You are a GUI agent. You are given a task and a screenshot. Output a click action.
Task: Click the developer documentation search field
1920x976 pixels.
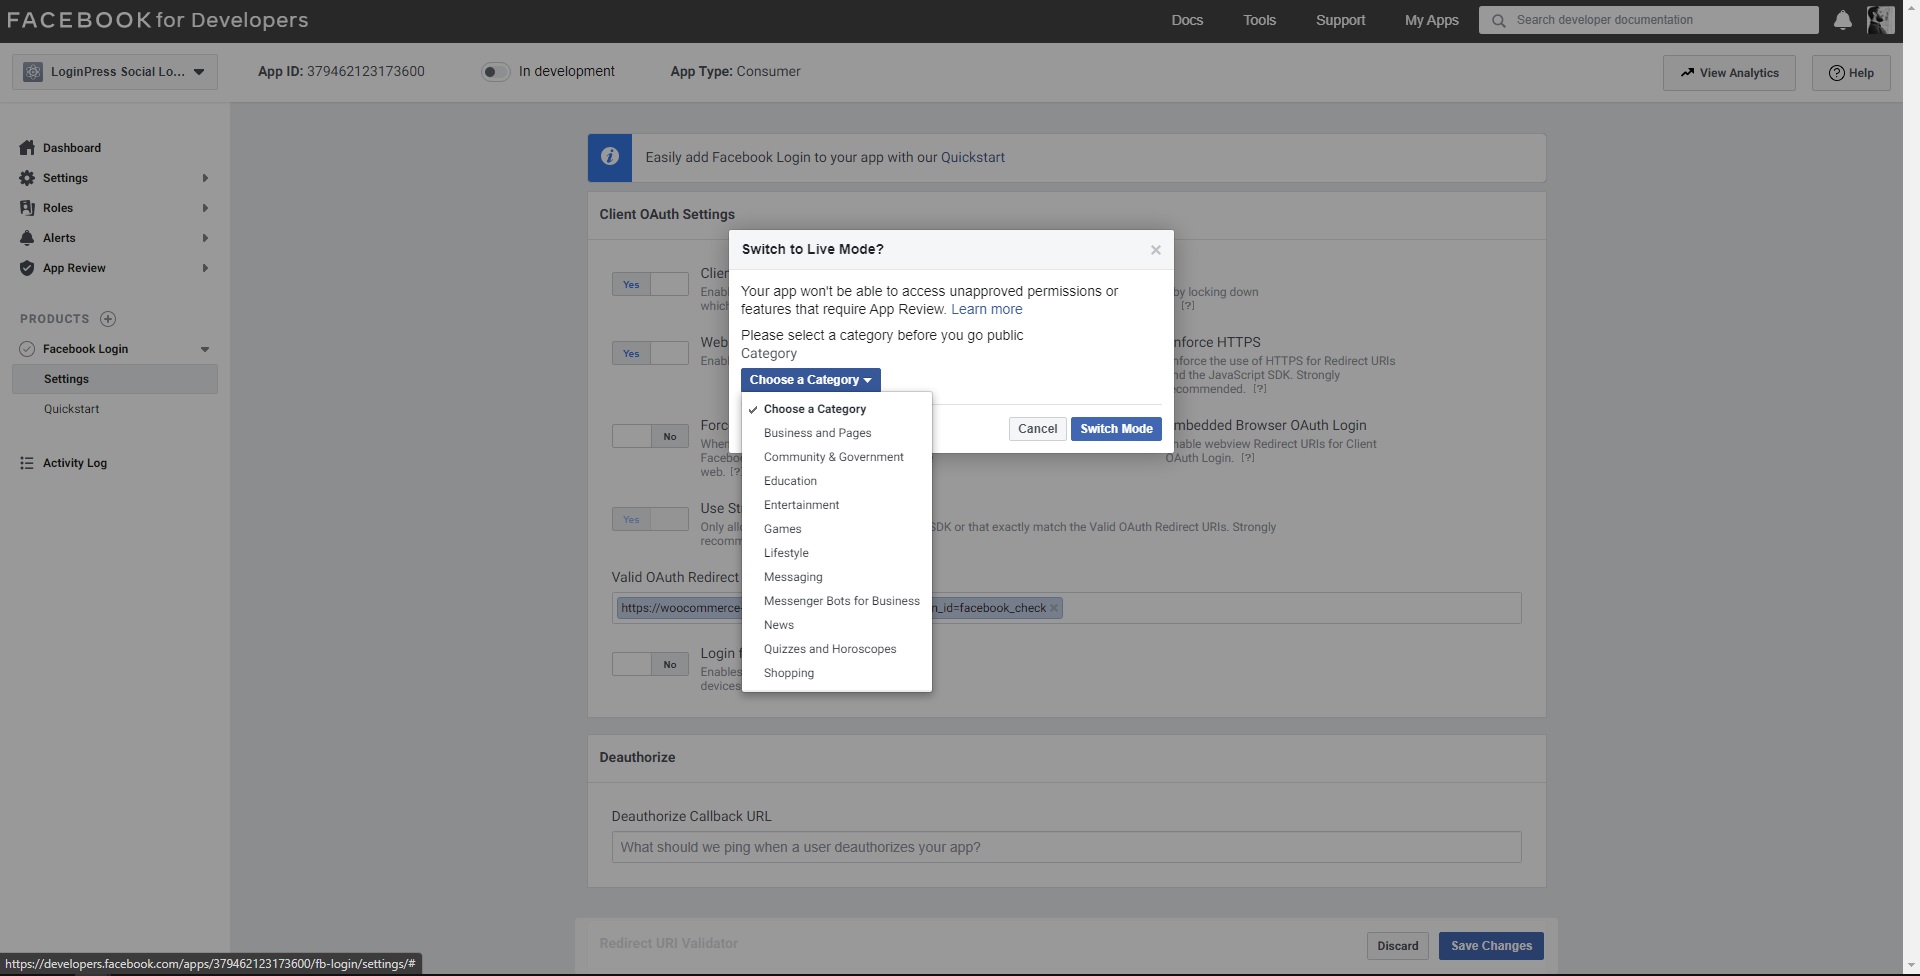pyautogui.click(x=1648, y=20)
